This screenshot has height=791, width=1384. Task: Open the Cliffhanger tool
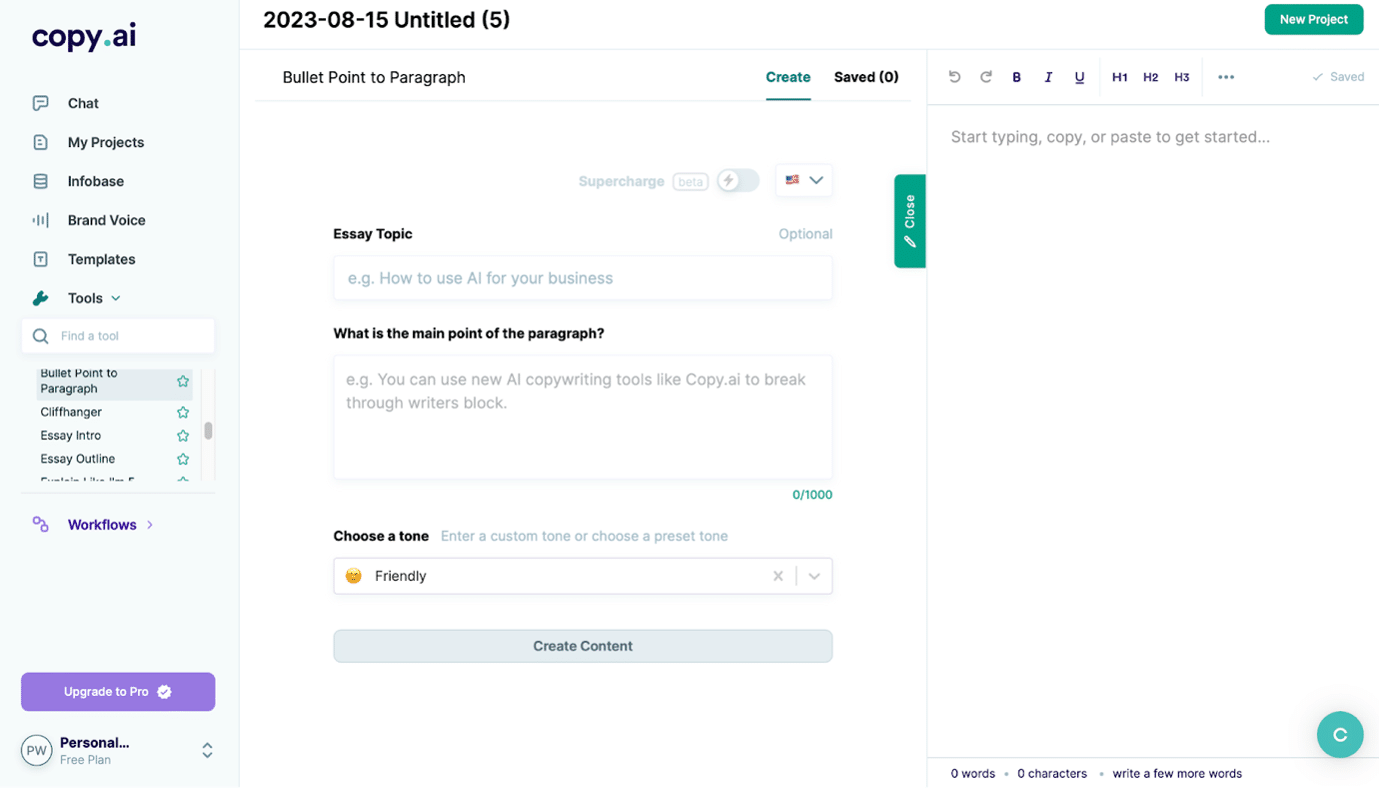click(71, 412)
